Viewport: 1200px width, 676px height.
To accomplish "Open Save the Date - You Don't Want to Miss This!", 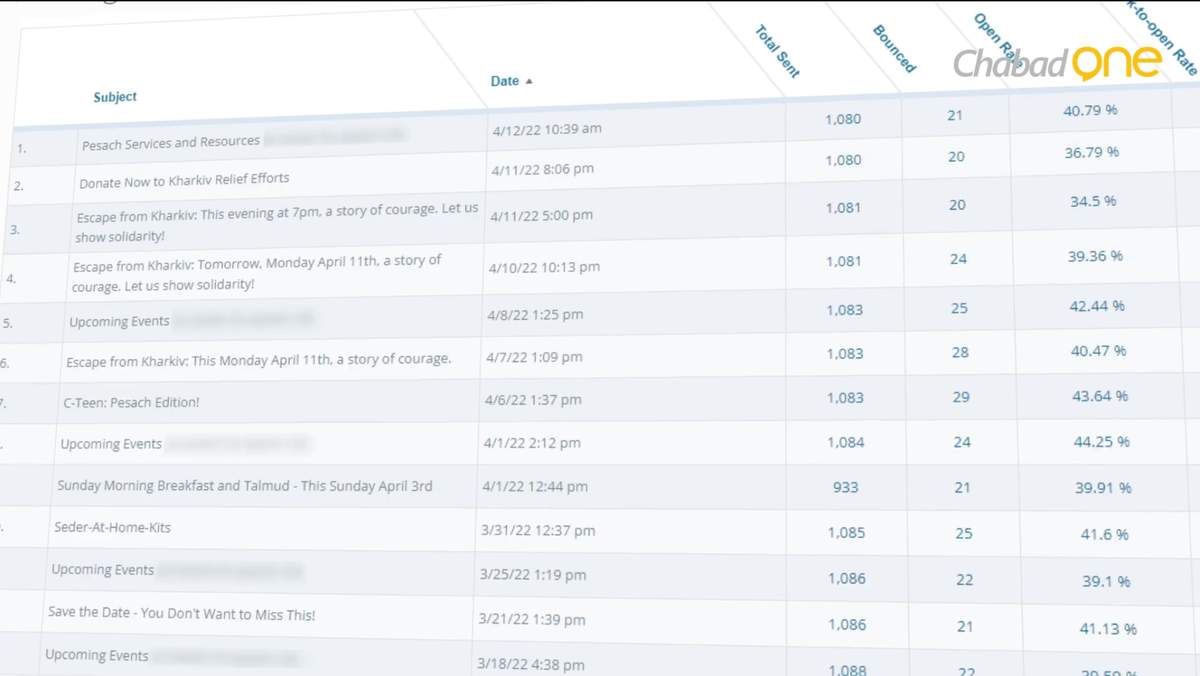I will [x=181, y=614].
